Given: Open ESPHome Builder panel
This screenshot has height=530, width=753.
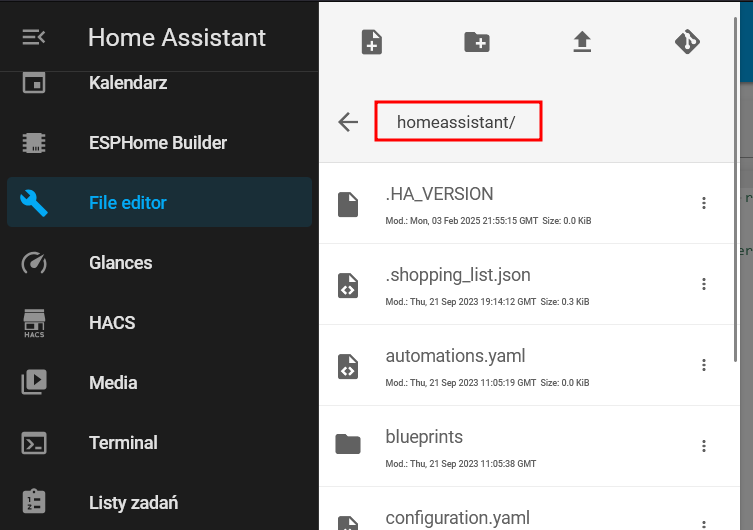Looking at the screenshot, I should coord(159,143).
